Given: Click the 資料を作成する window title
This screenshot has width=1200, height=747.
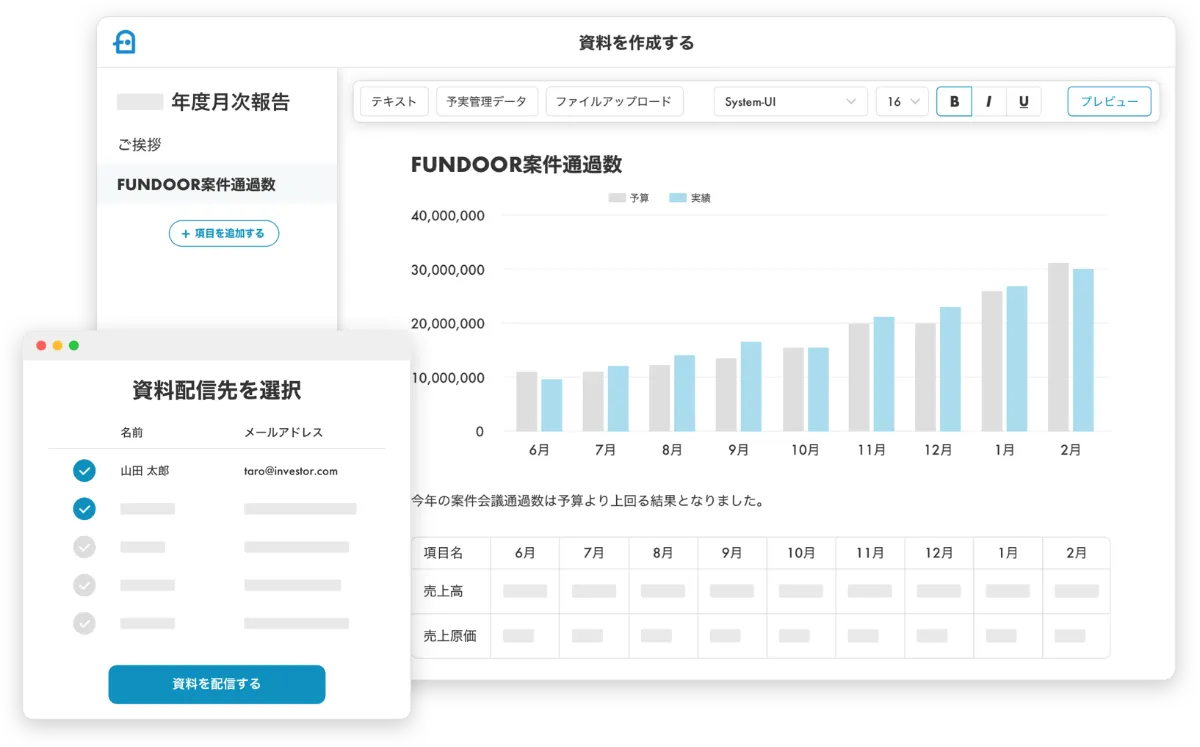Looking at the screenshot, I should point(636,43).
